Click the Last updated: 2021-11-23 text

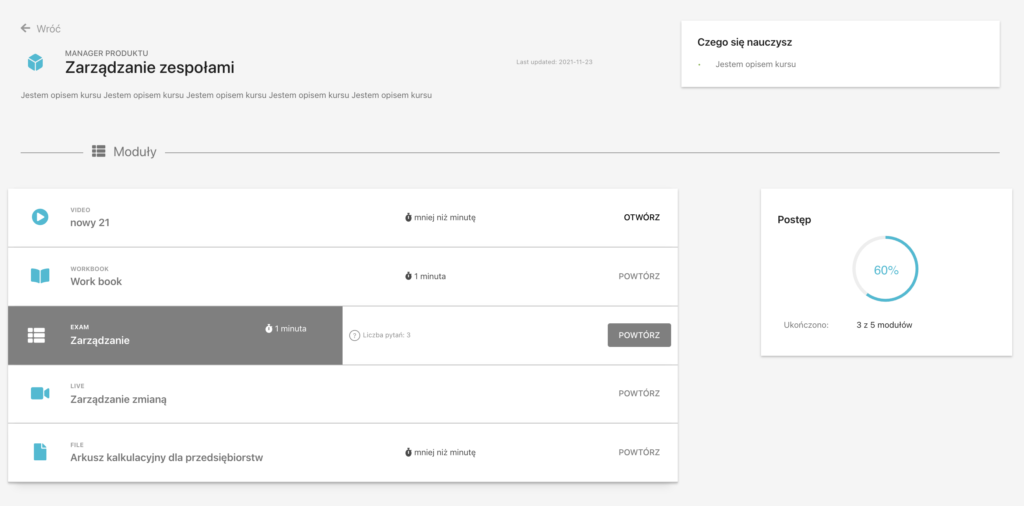pyautogui.click(x=554, y=61)
